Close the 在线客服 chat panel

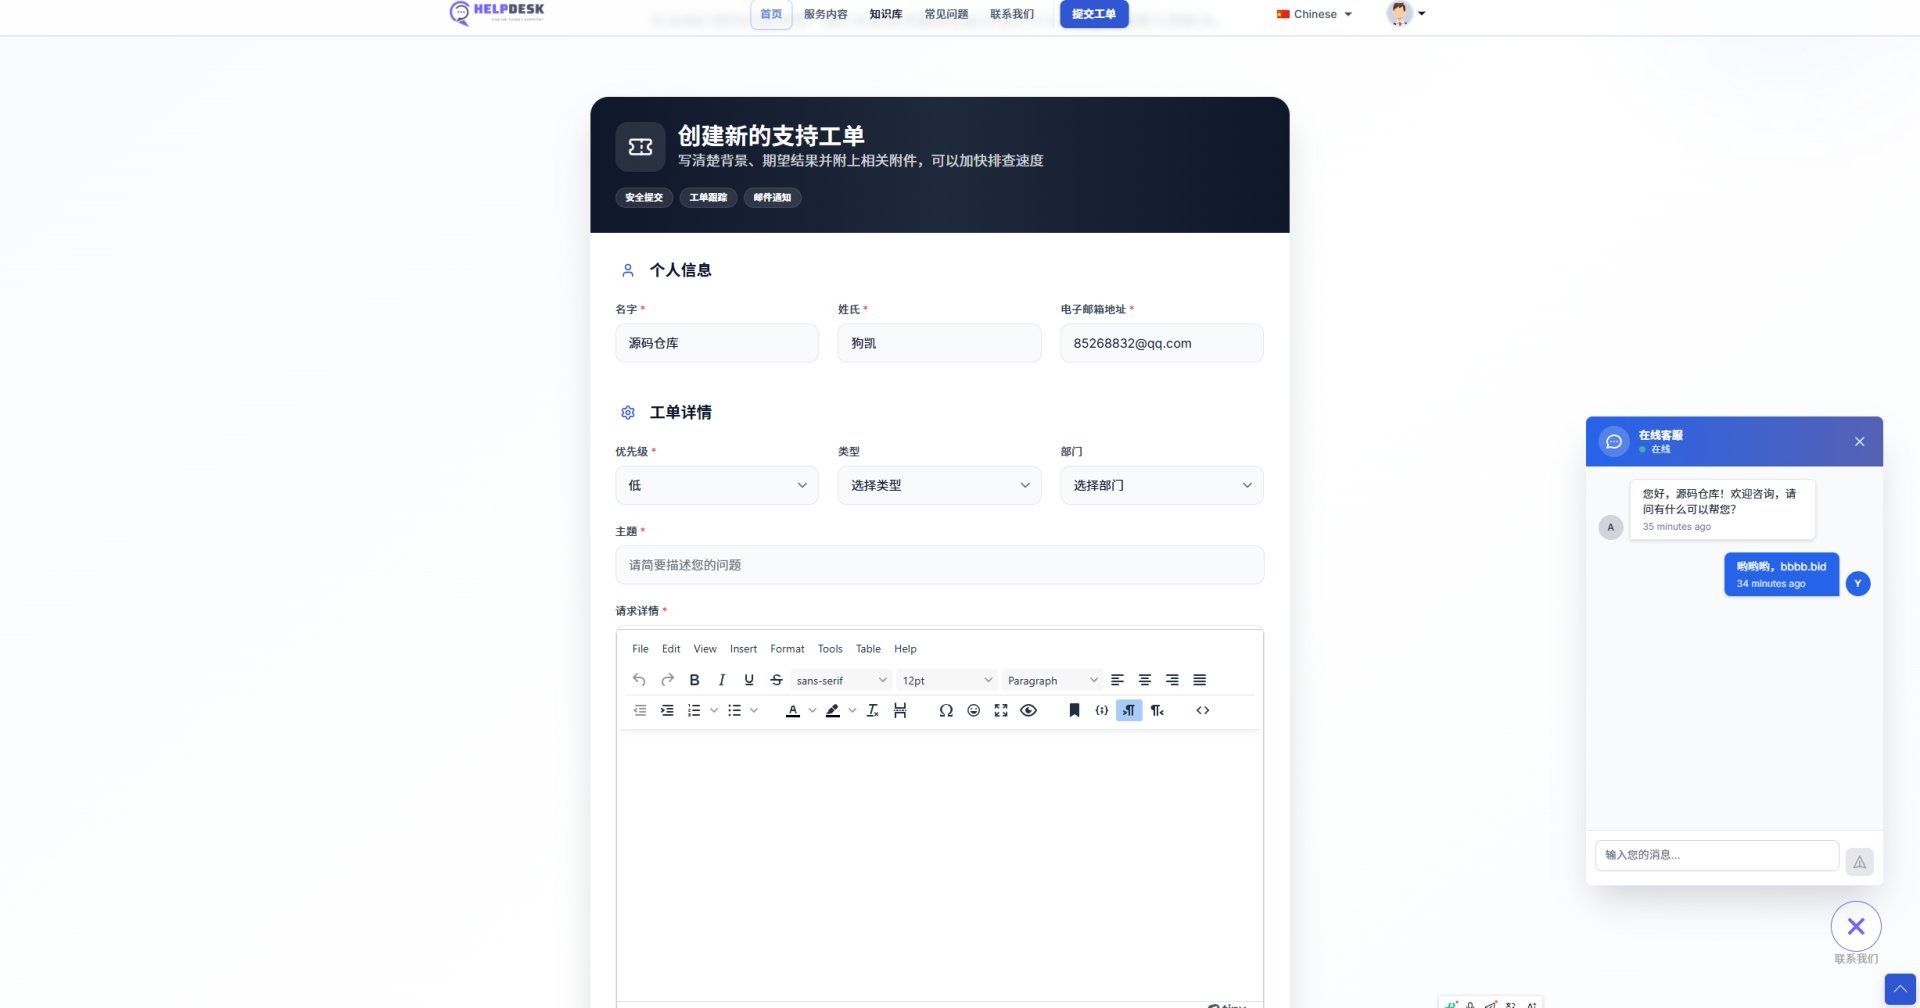coord(1859,441)
